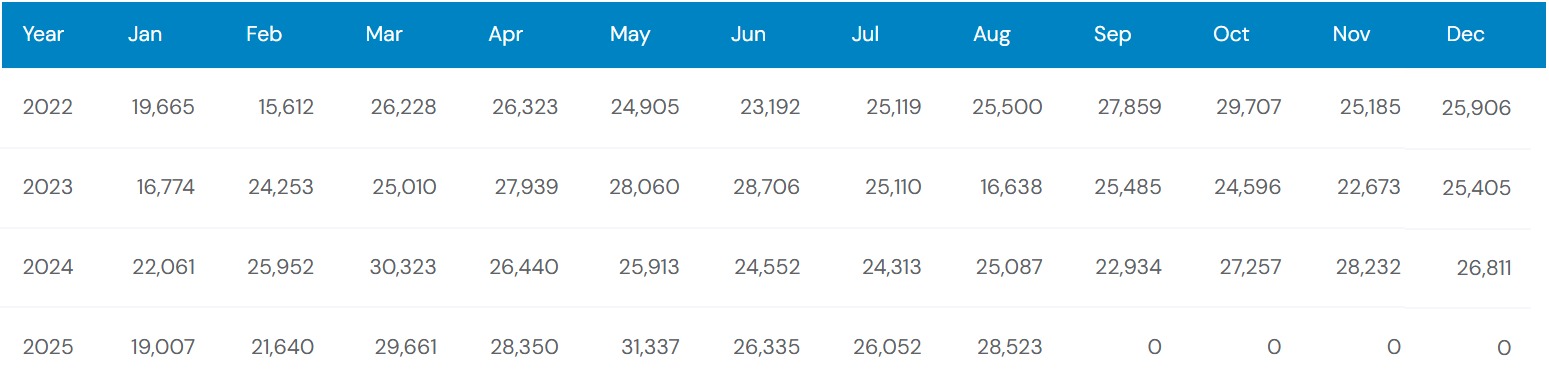1549x385 pixels.
Task: Select the zero value under Sep for 2025
Action: (1154, 347)
